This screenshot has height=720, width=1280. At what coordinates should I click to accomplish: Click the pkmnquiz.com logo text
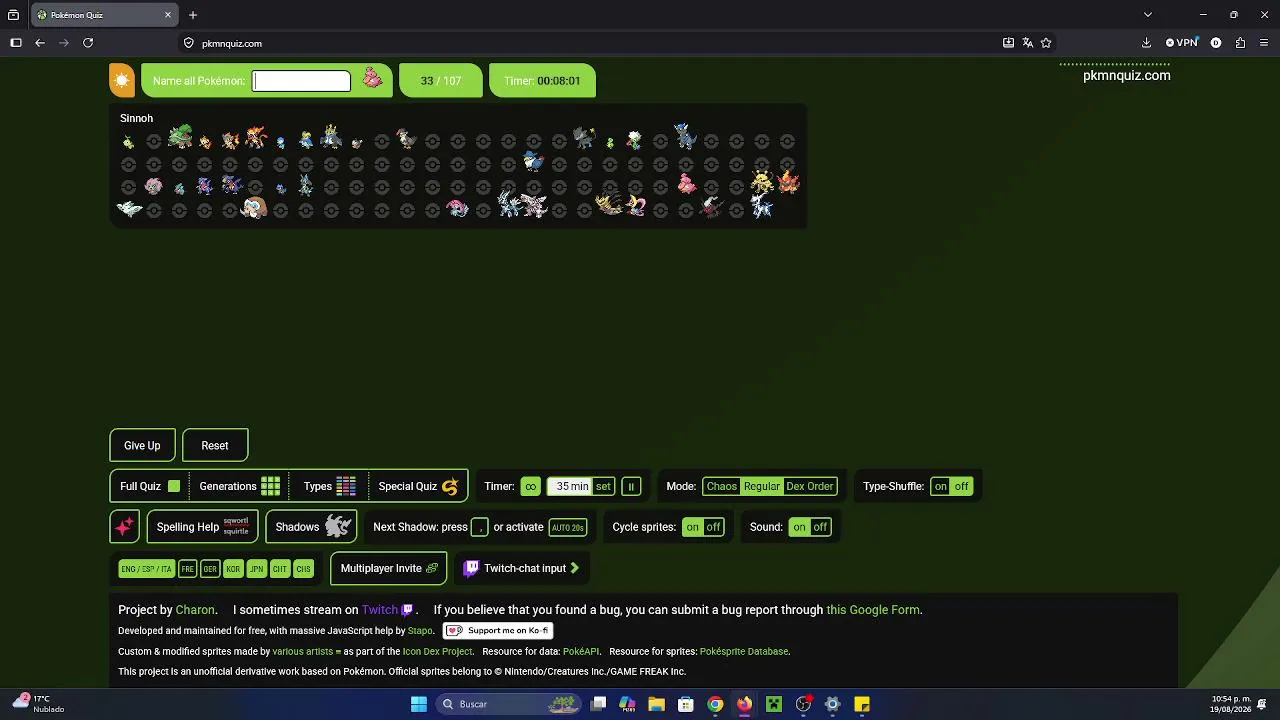[x=1126, y=75]
